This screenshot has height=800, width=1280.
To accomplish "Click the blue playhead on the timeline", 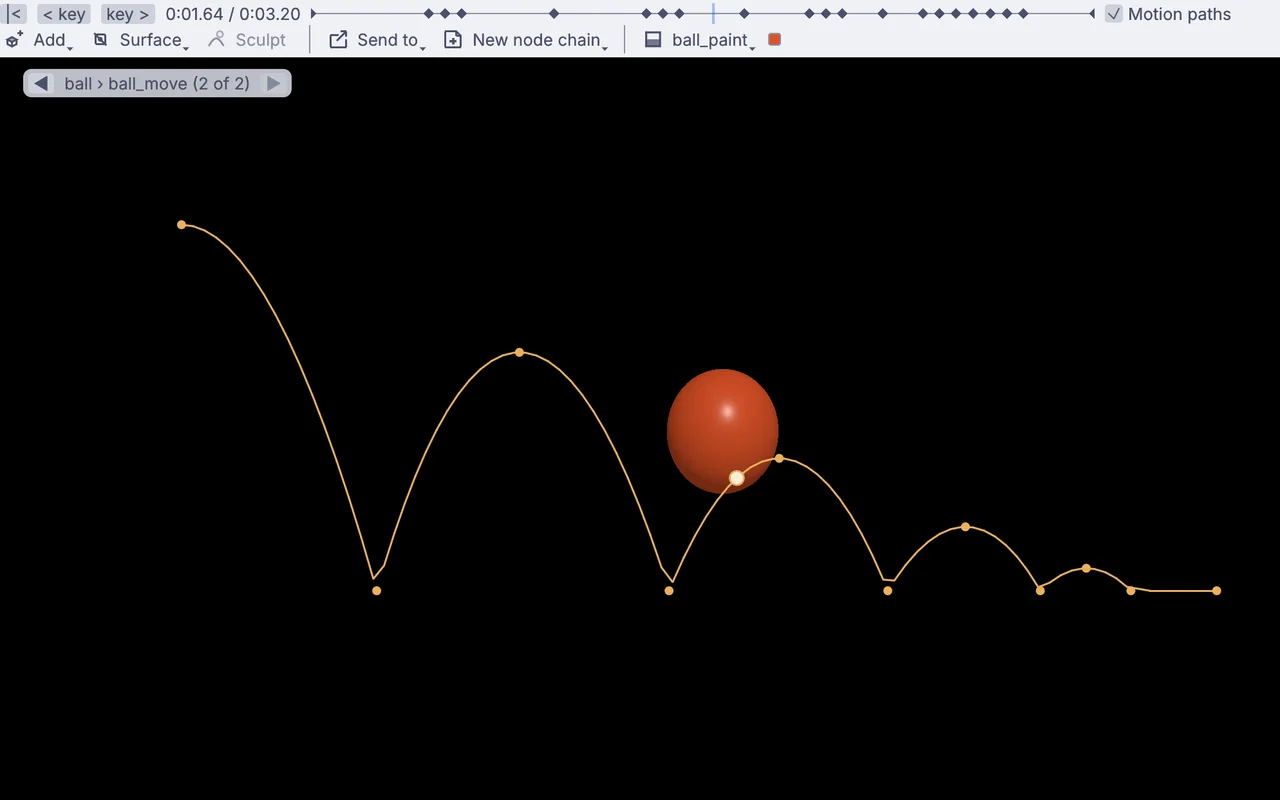I will pyautogui.click(x=713, y=14).
